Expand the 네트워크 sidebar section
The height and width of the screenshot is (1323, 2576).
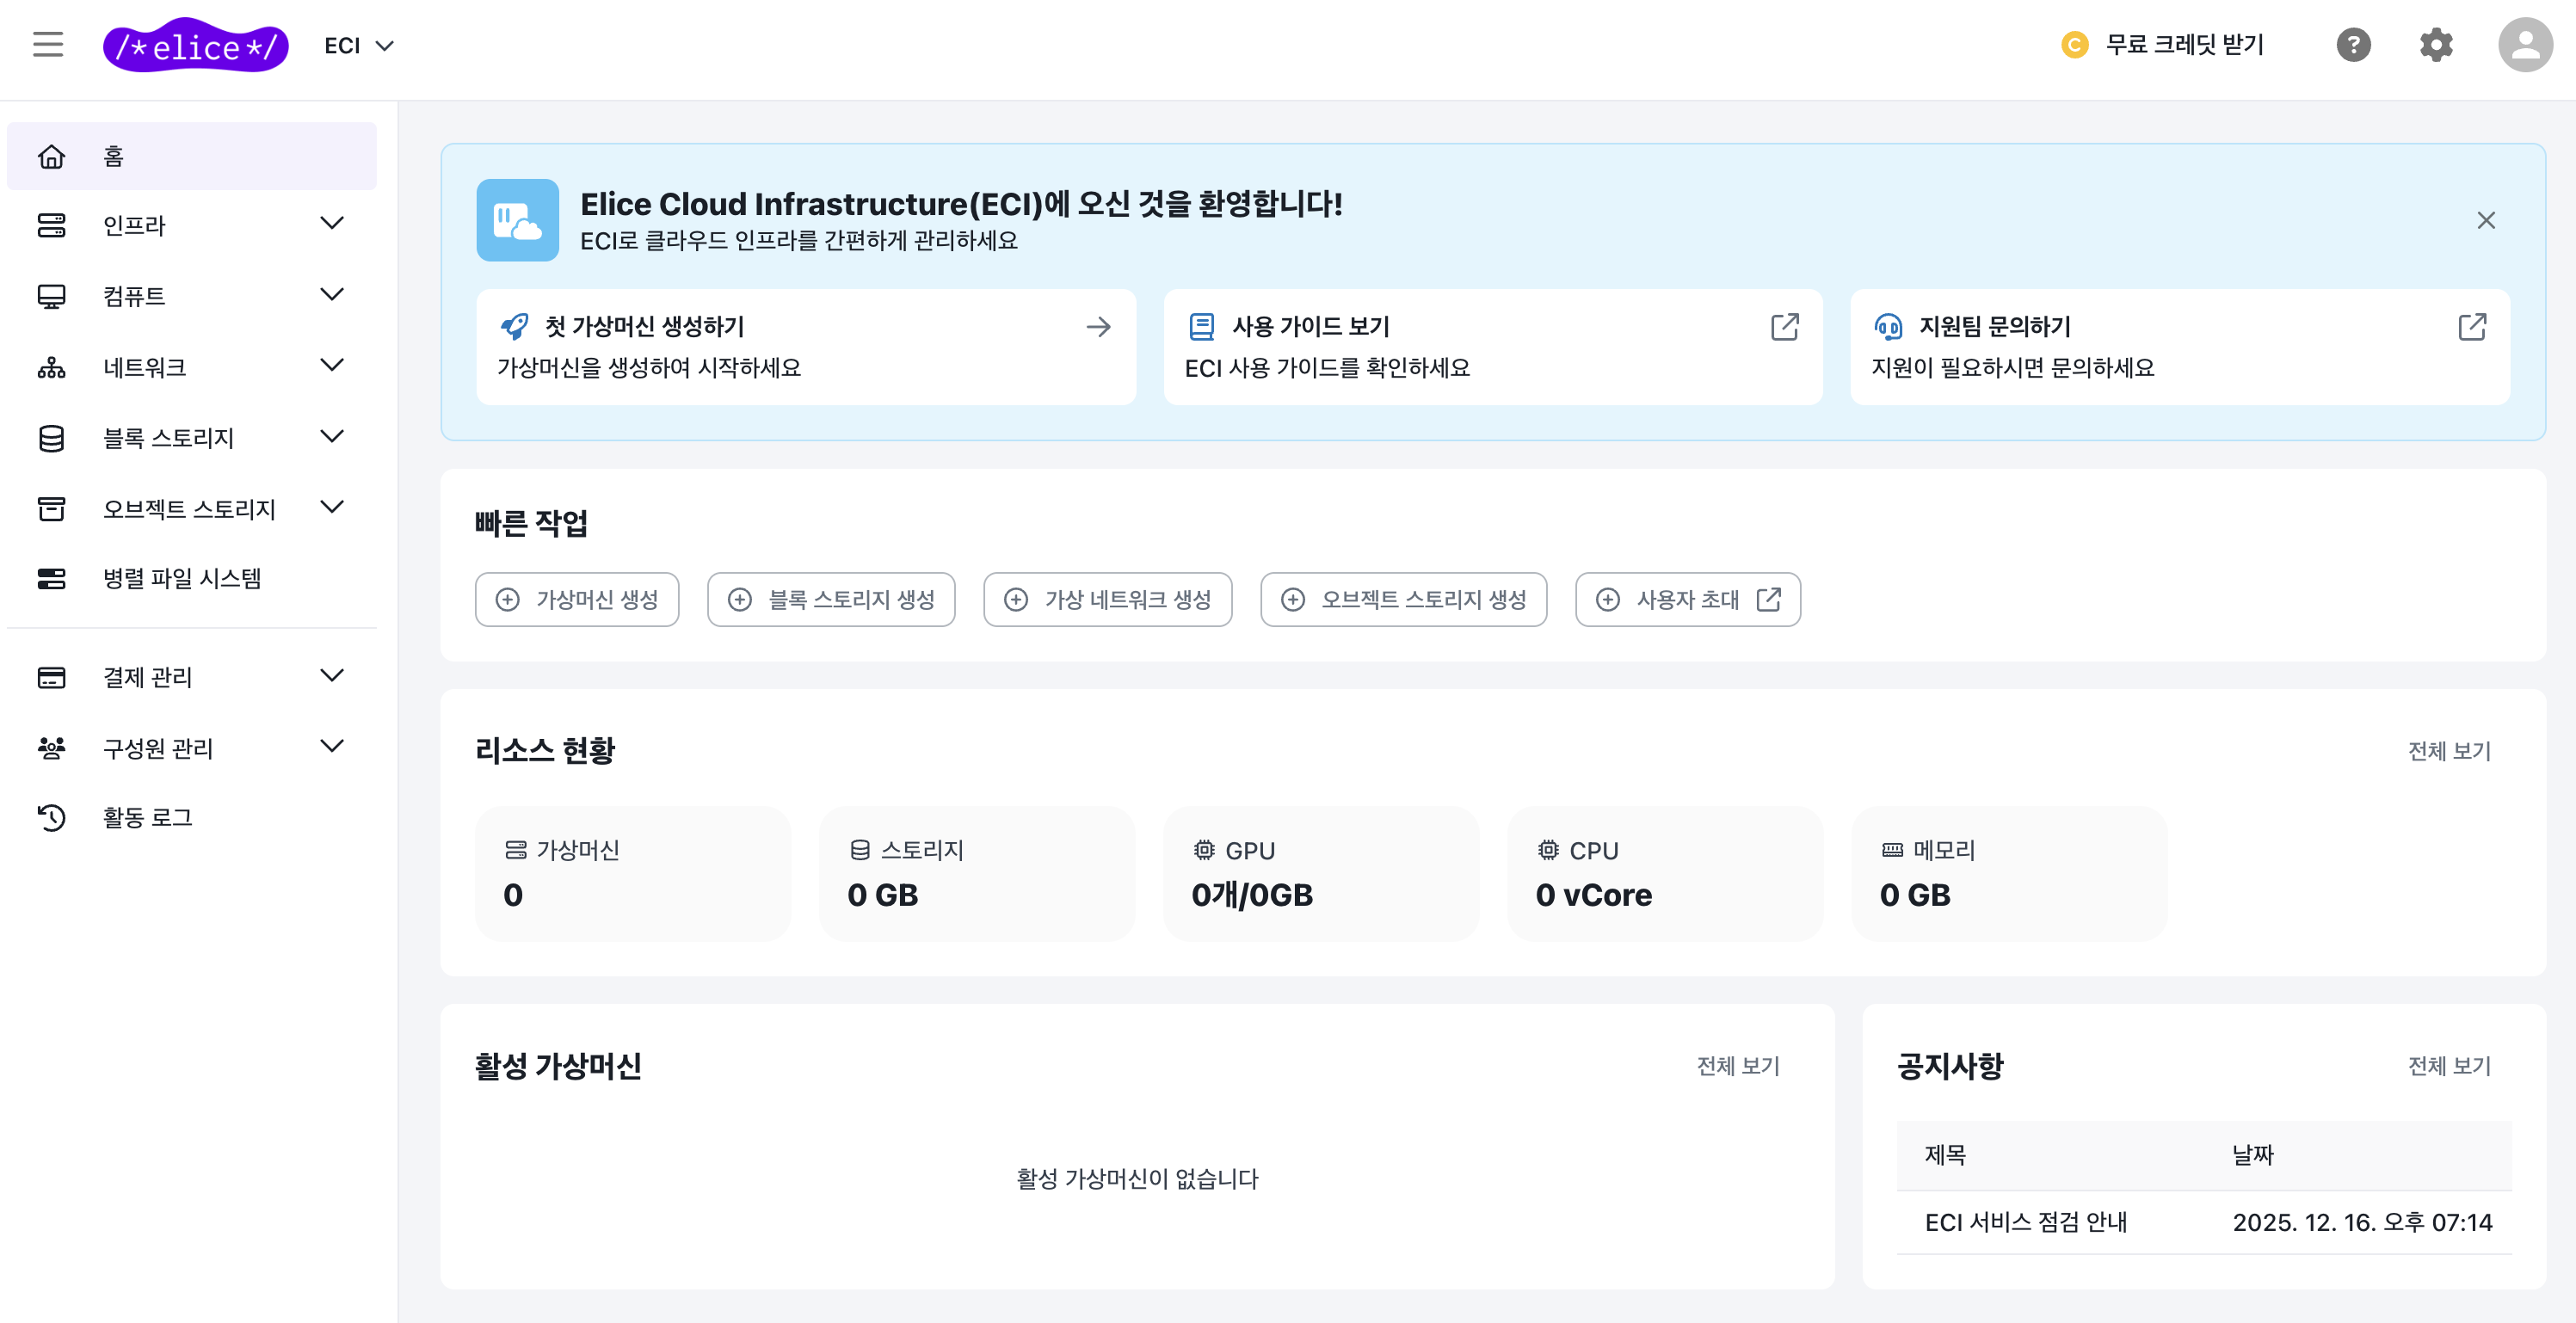[332, 366]
